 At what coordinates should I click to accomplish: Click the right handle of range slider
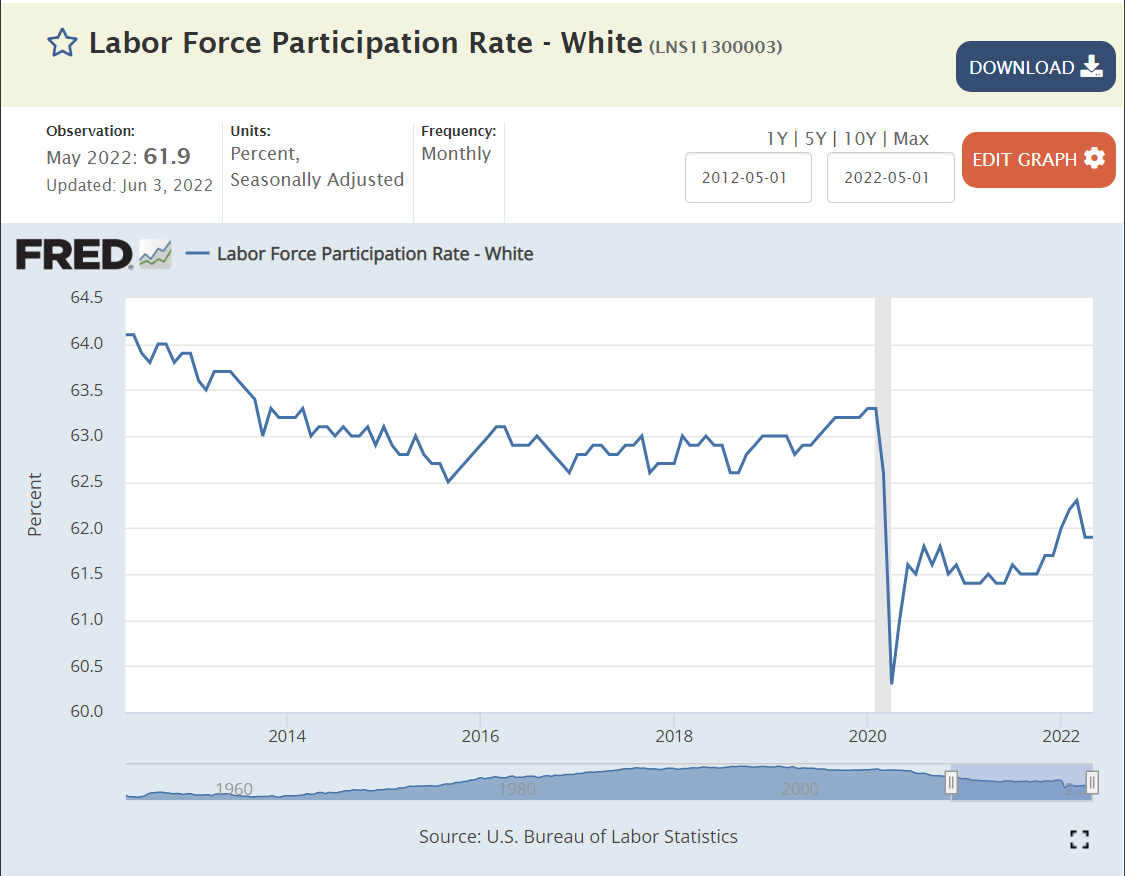pos(1092,782)
